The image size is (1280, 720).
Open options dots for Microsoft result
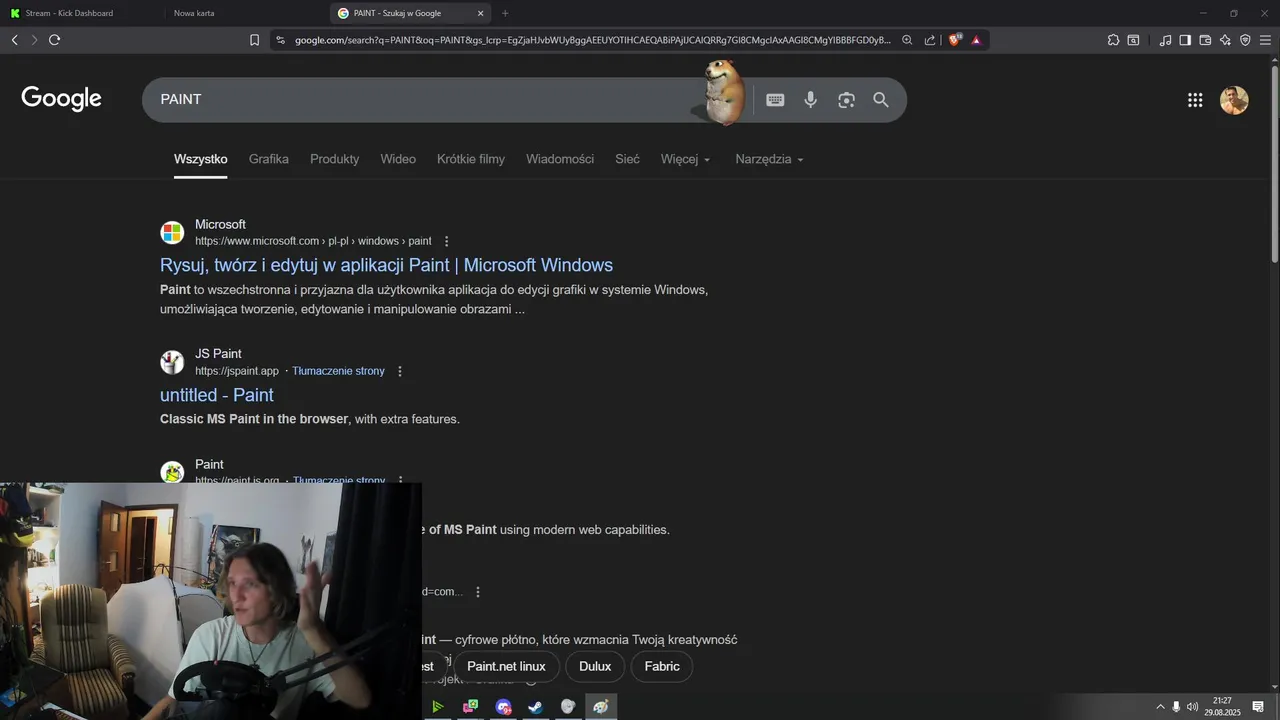(447, 241)
